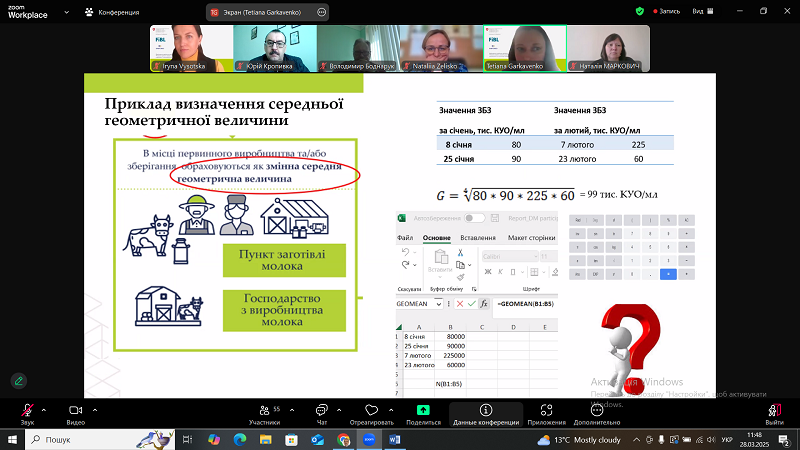Click the Excel redo arrow

pos(405,265)
